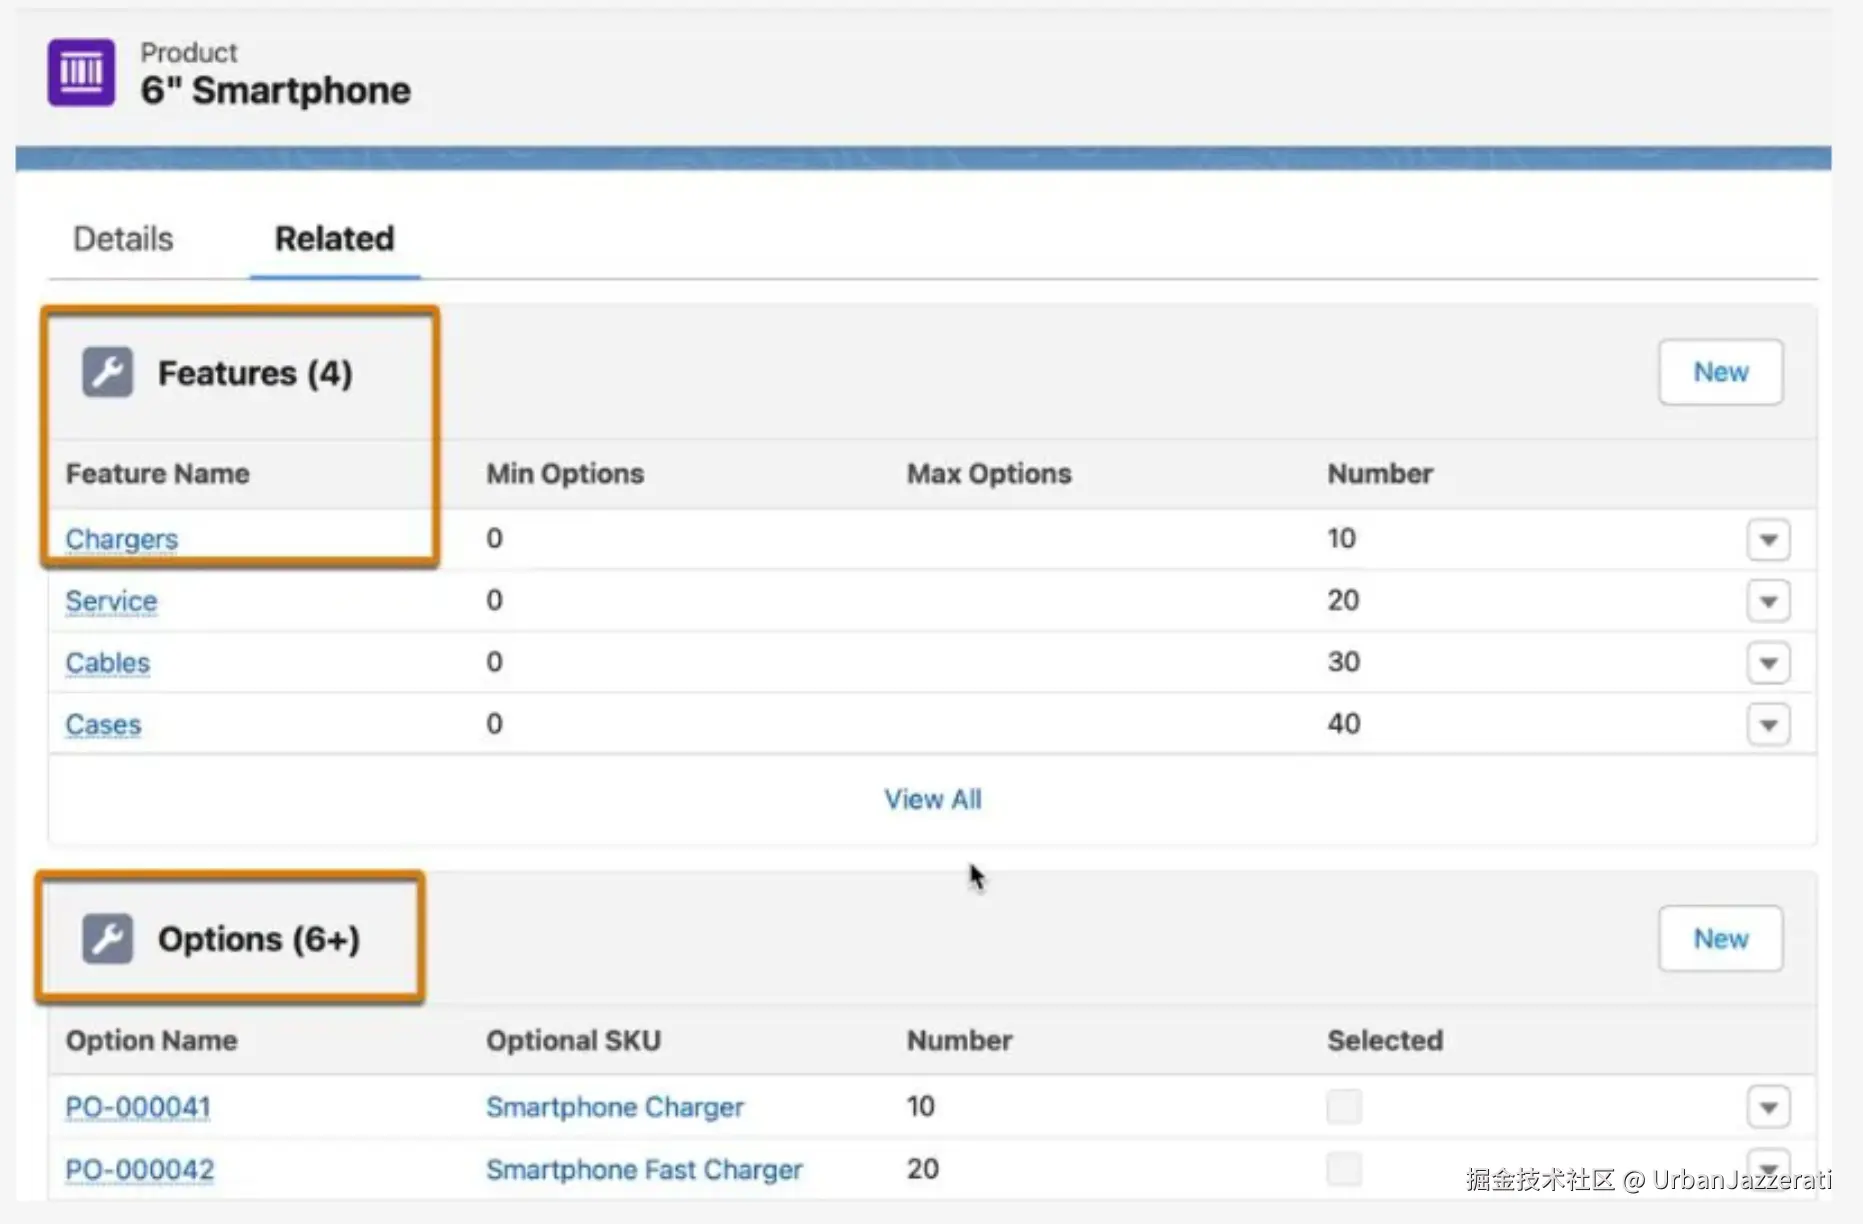The height and width of the screenshot is (1224, 1863).
Task: Open row actions dropdown for Service
Action: 1767,602
